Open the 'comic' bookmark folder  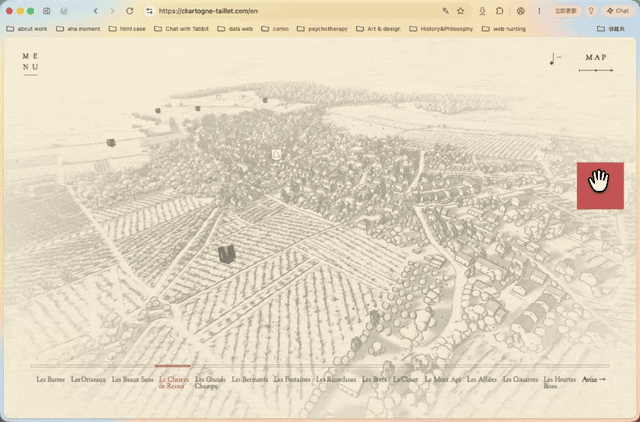tap(275, 29)
